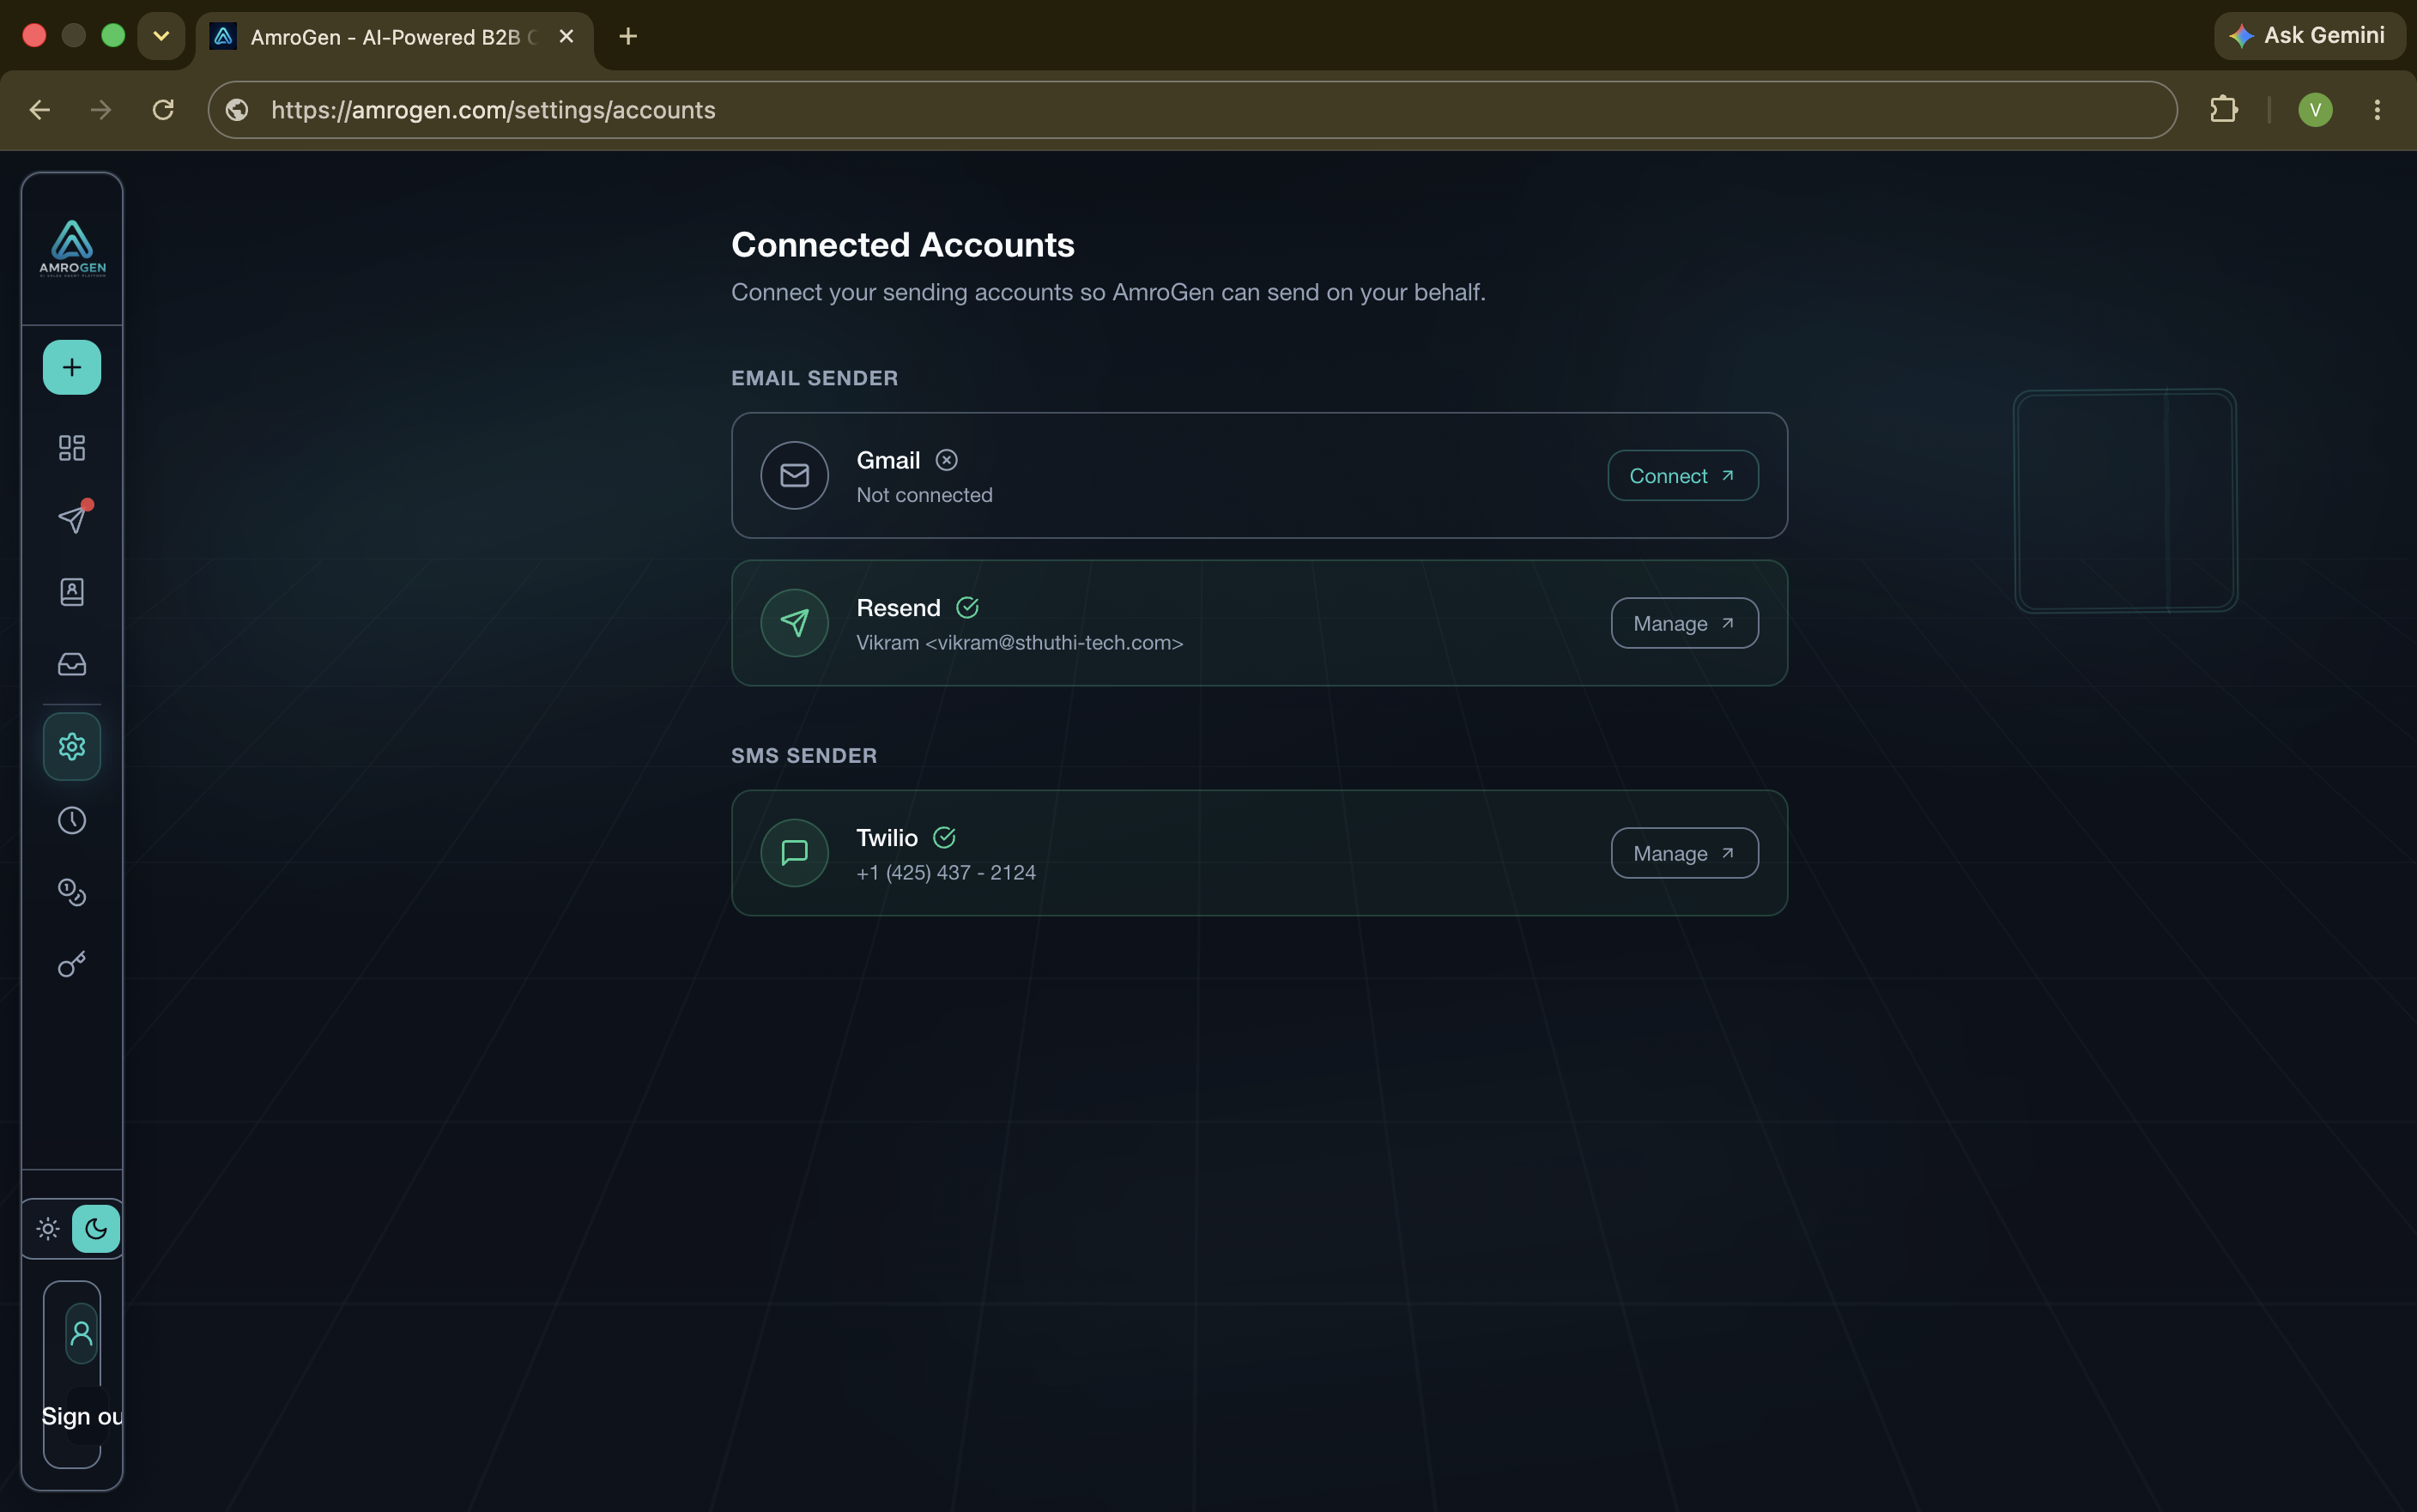Click the Ask Gemini button
Image resolution: width=2417 pixels, height=1512 pixels.
tap(2309, 36)
